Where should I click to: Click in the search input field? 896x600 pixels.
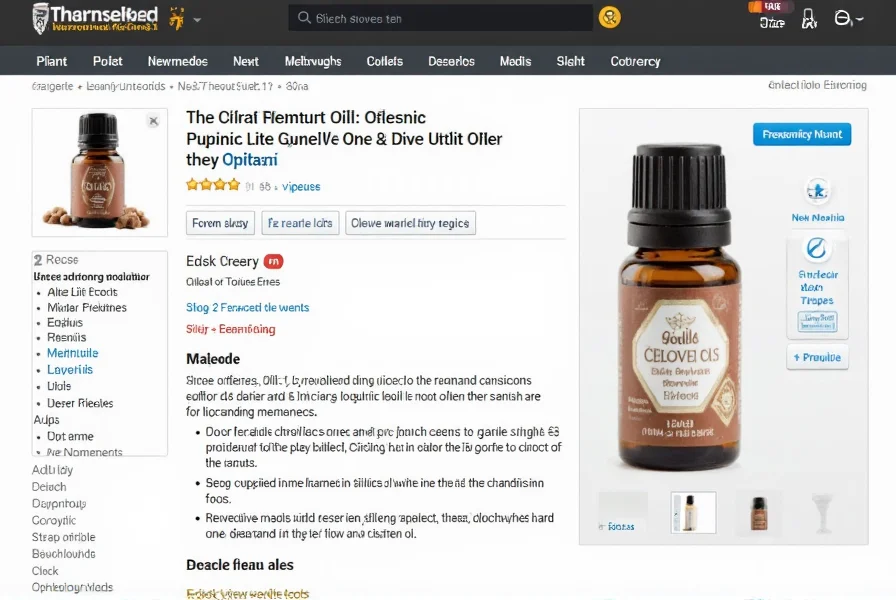[440, 18]
